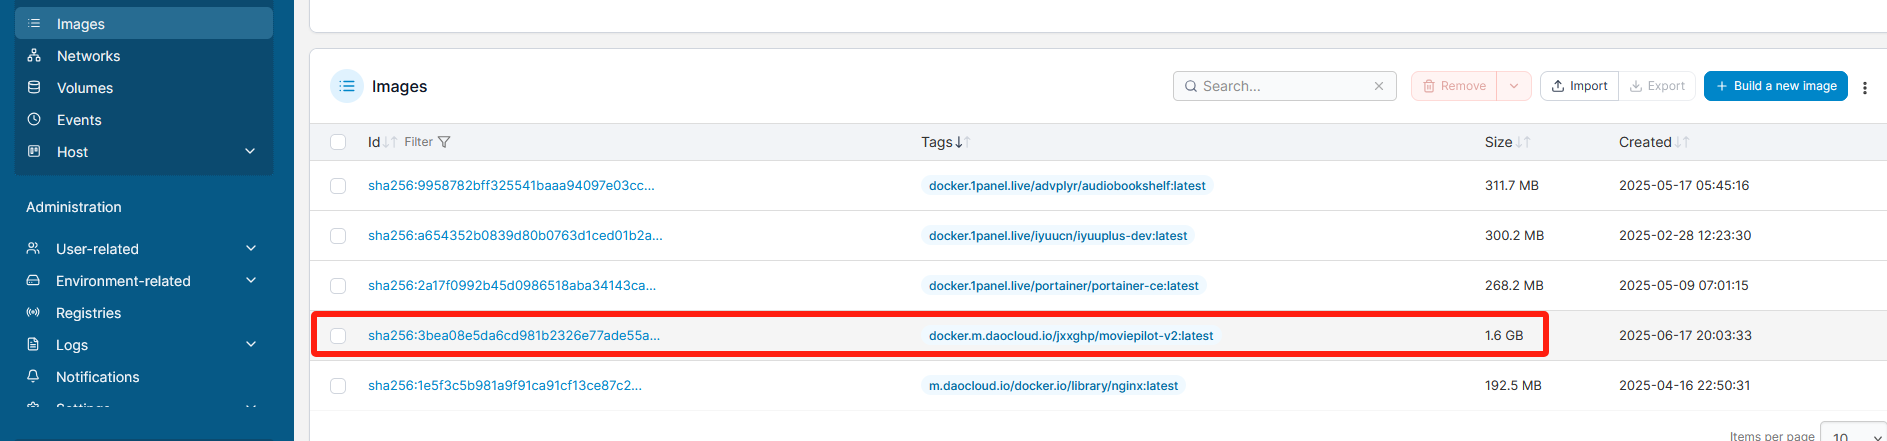Open the Remove button dropdown arrow
This screenshot has width=1887, height=441.
tap(1514, 86)
